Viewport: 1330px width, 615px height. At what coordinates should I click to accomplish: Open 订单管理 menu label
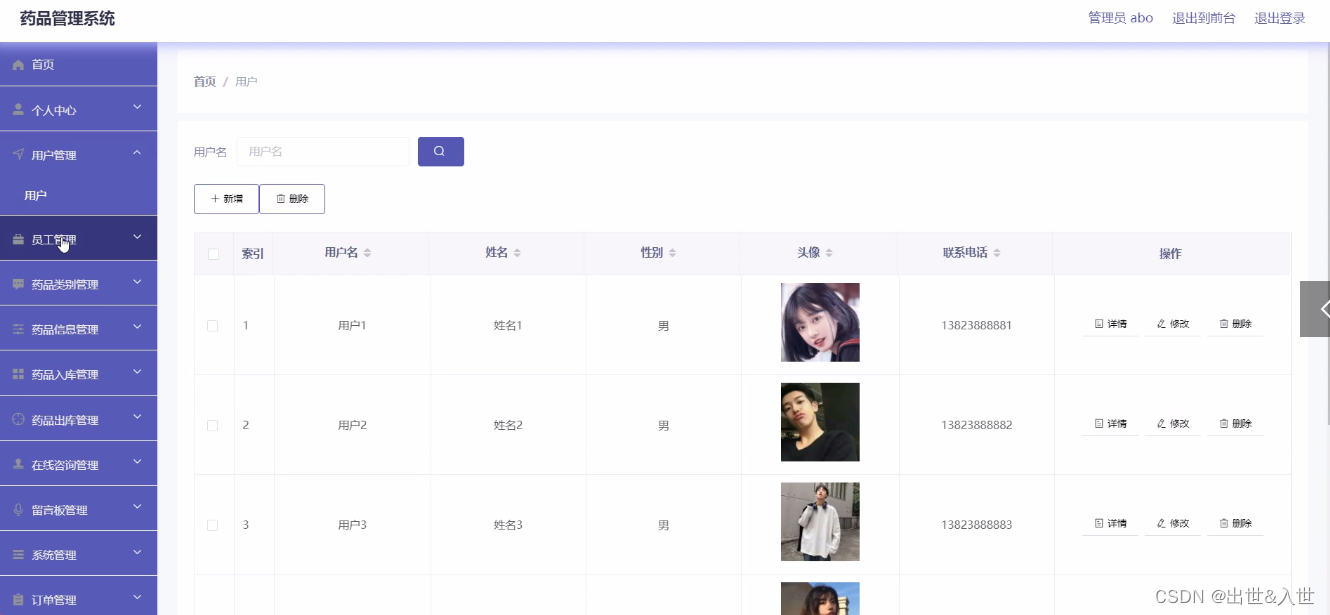[54, 600]
